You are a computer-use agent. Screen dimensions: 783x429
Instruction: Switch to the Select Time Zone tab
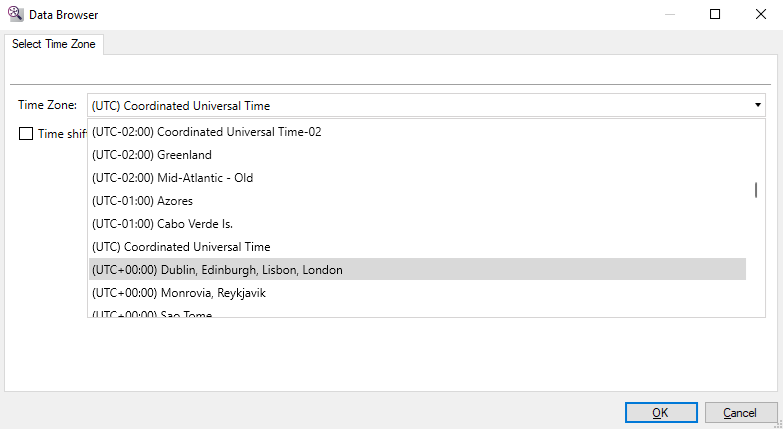point(53,44)
